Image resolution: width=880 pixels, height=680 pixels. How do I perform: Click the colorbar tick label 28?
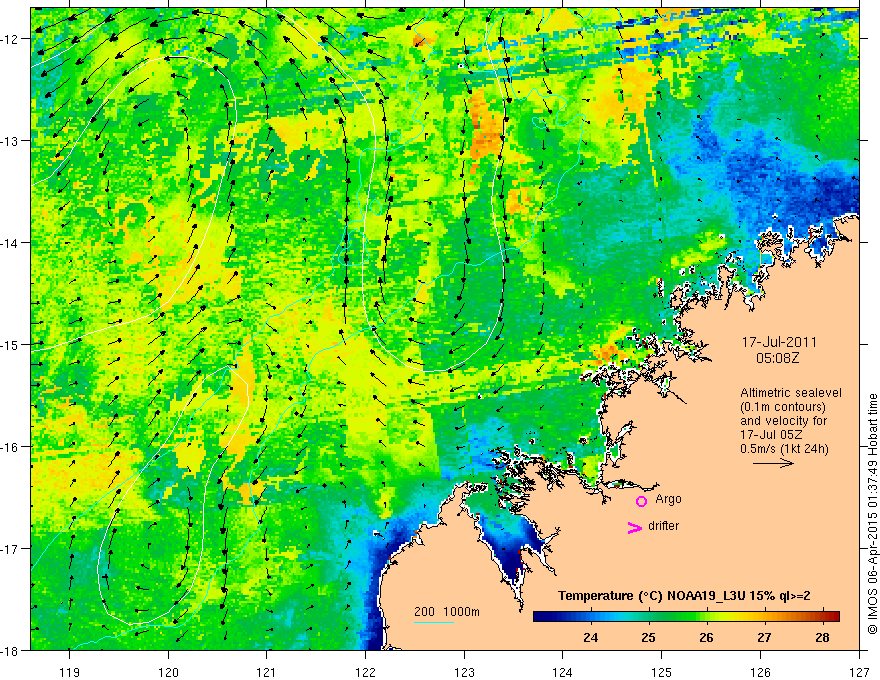(x=822, y=637)
